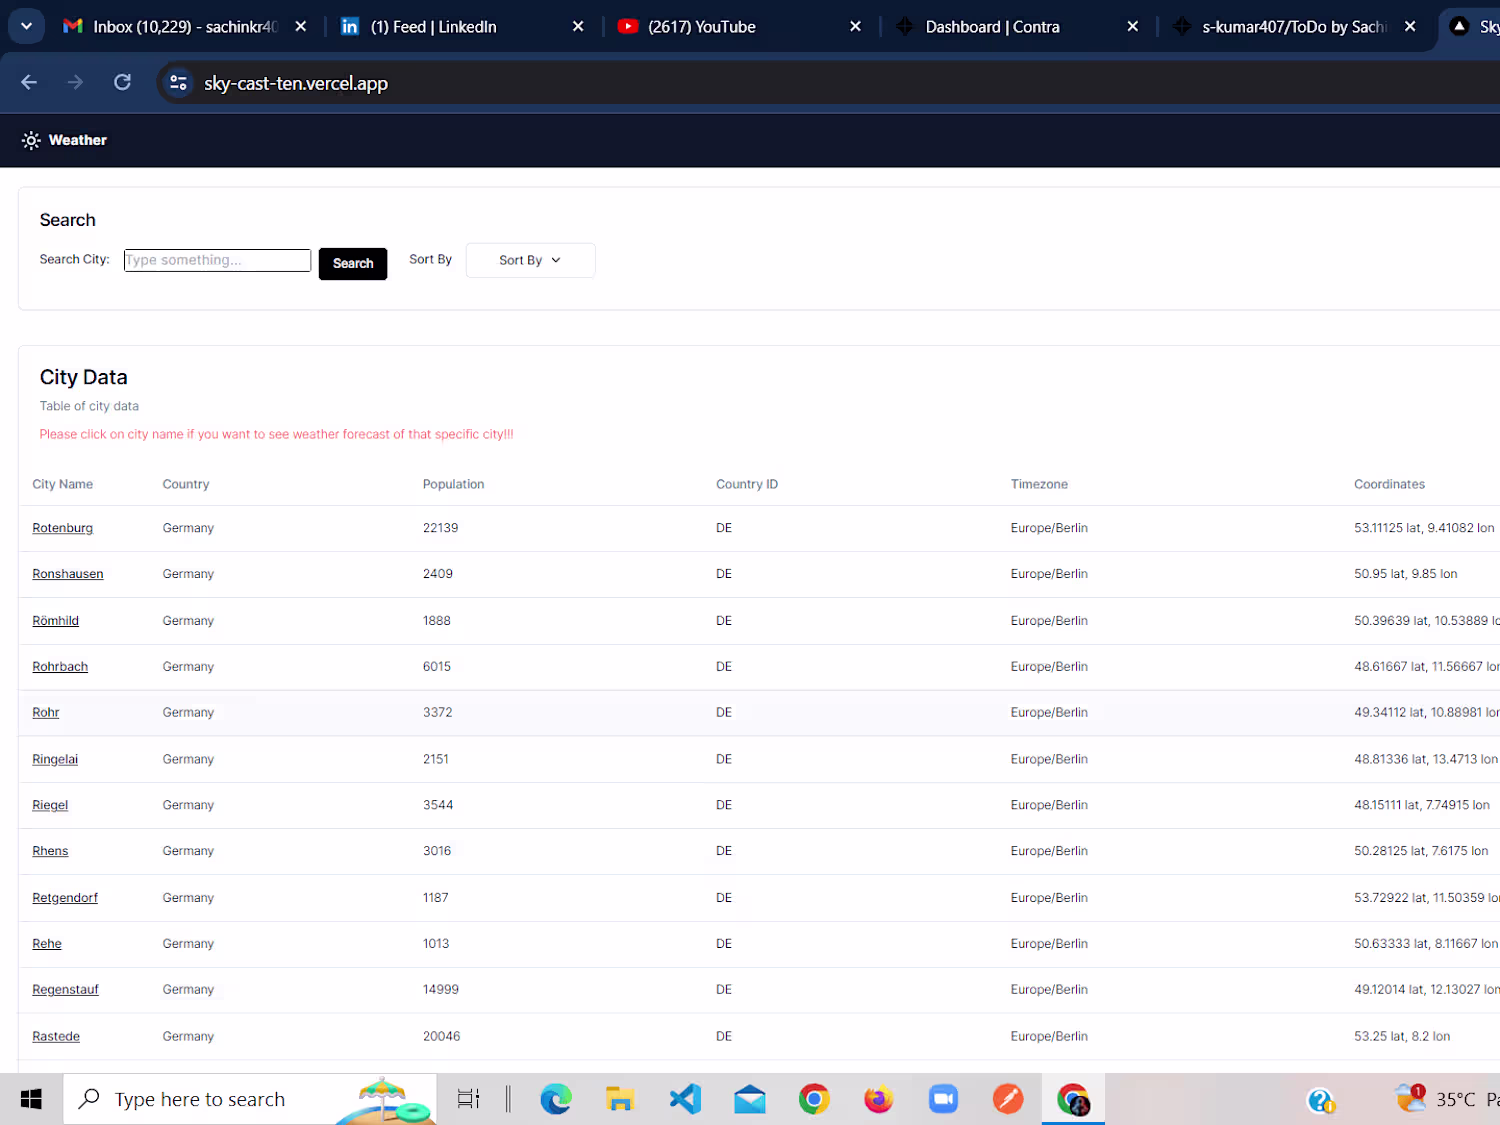Screen dimensions: 1500x1125
Task: Close the LinkedIn Feed tab
Action: [578, 27]
